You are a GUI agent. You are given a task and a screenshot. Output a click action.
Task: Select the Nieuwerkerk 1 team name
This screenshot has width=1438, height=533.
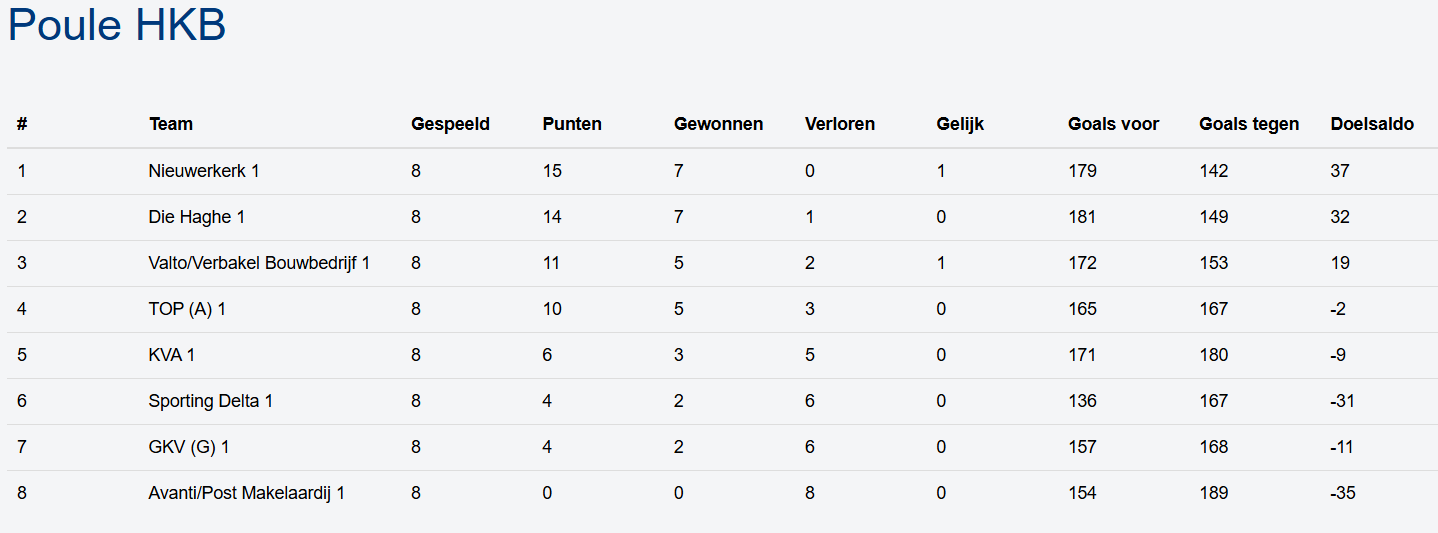tap(203, 171)
